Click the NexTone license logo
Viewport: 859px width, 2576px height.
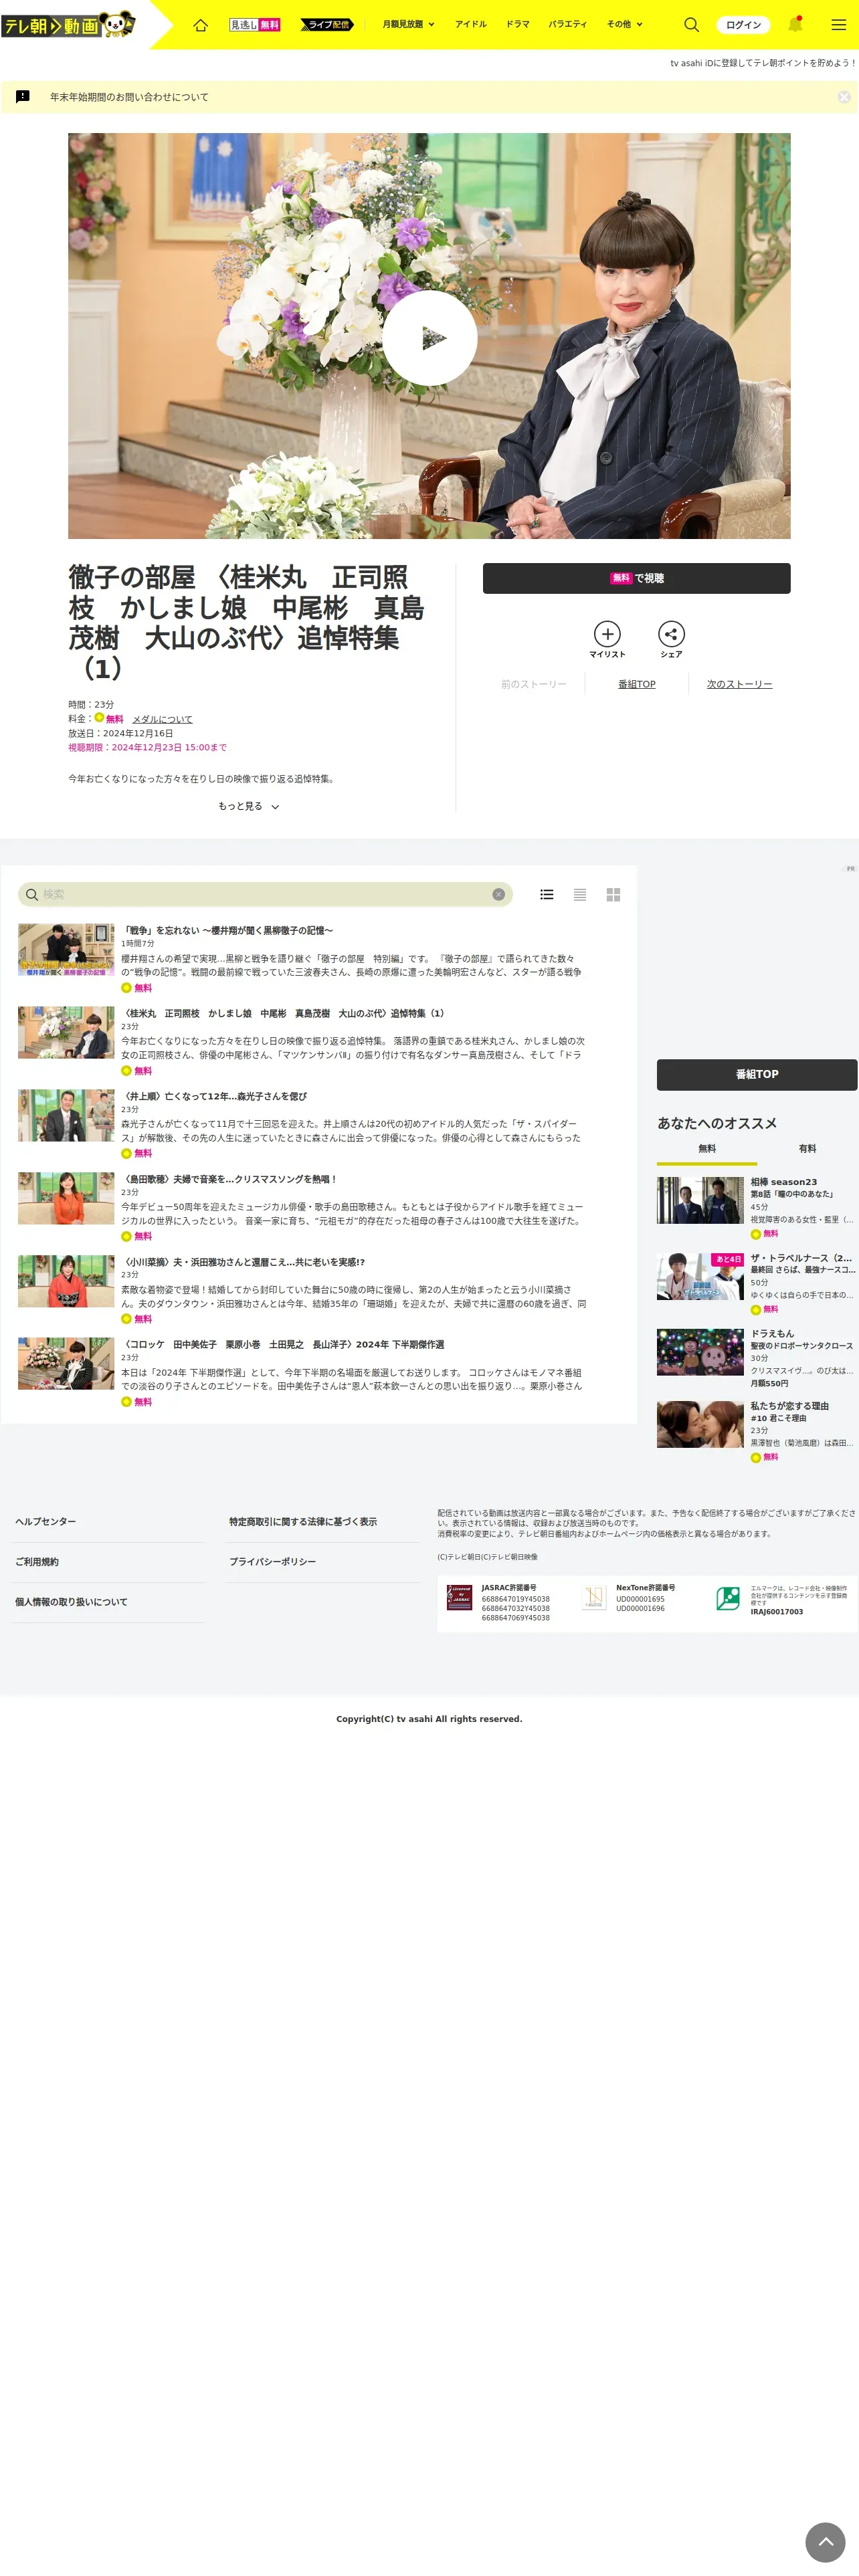pyautogui.click(x=594, y=1597)
